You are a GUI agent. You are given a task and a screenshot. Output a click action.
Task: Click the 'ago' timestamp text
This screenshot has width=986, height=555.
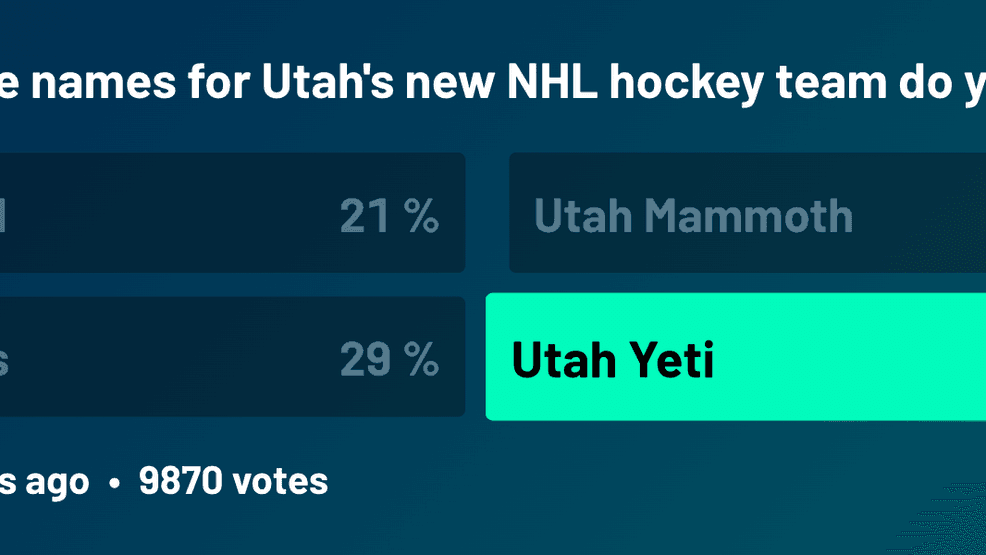[56, 482]
